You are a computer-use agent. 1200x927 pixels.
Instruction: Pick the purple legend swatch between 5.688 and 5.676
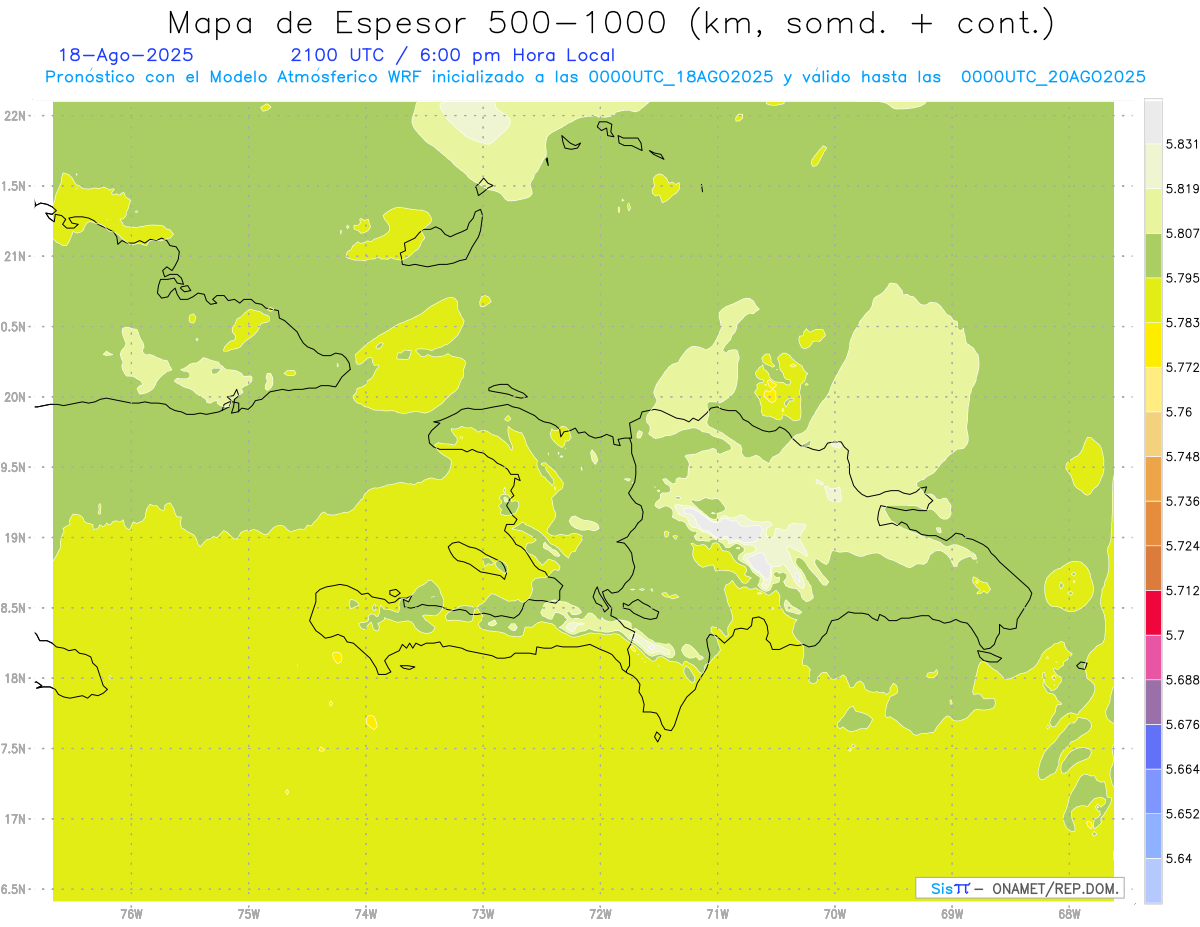click(1153, 702)
